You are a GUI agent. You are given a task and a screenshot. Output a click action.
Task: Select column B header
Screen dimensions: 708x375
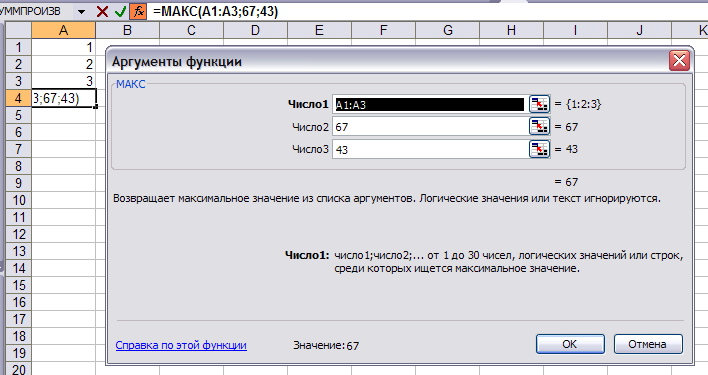tap(127, 30)
